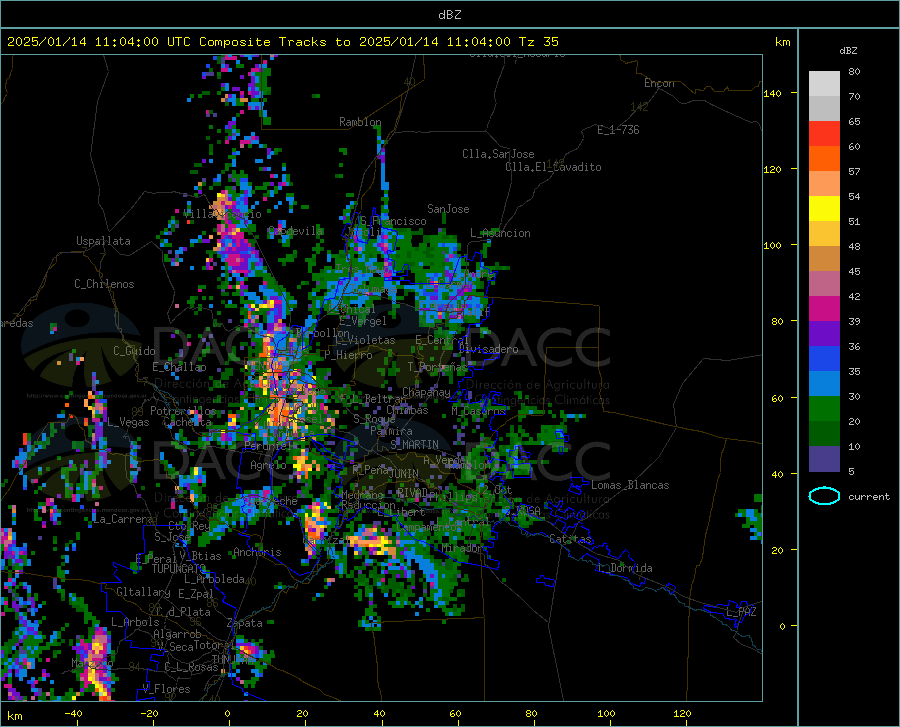Select the green 20–30 dBZ legend swatch
The width and height of the screenshot is (900, 727).
(x=824, y=408)
